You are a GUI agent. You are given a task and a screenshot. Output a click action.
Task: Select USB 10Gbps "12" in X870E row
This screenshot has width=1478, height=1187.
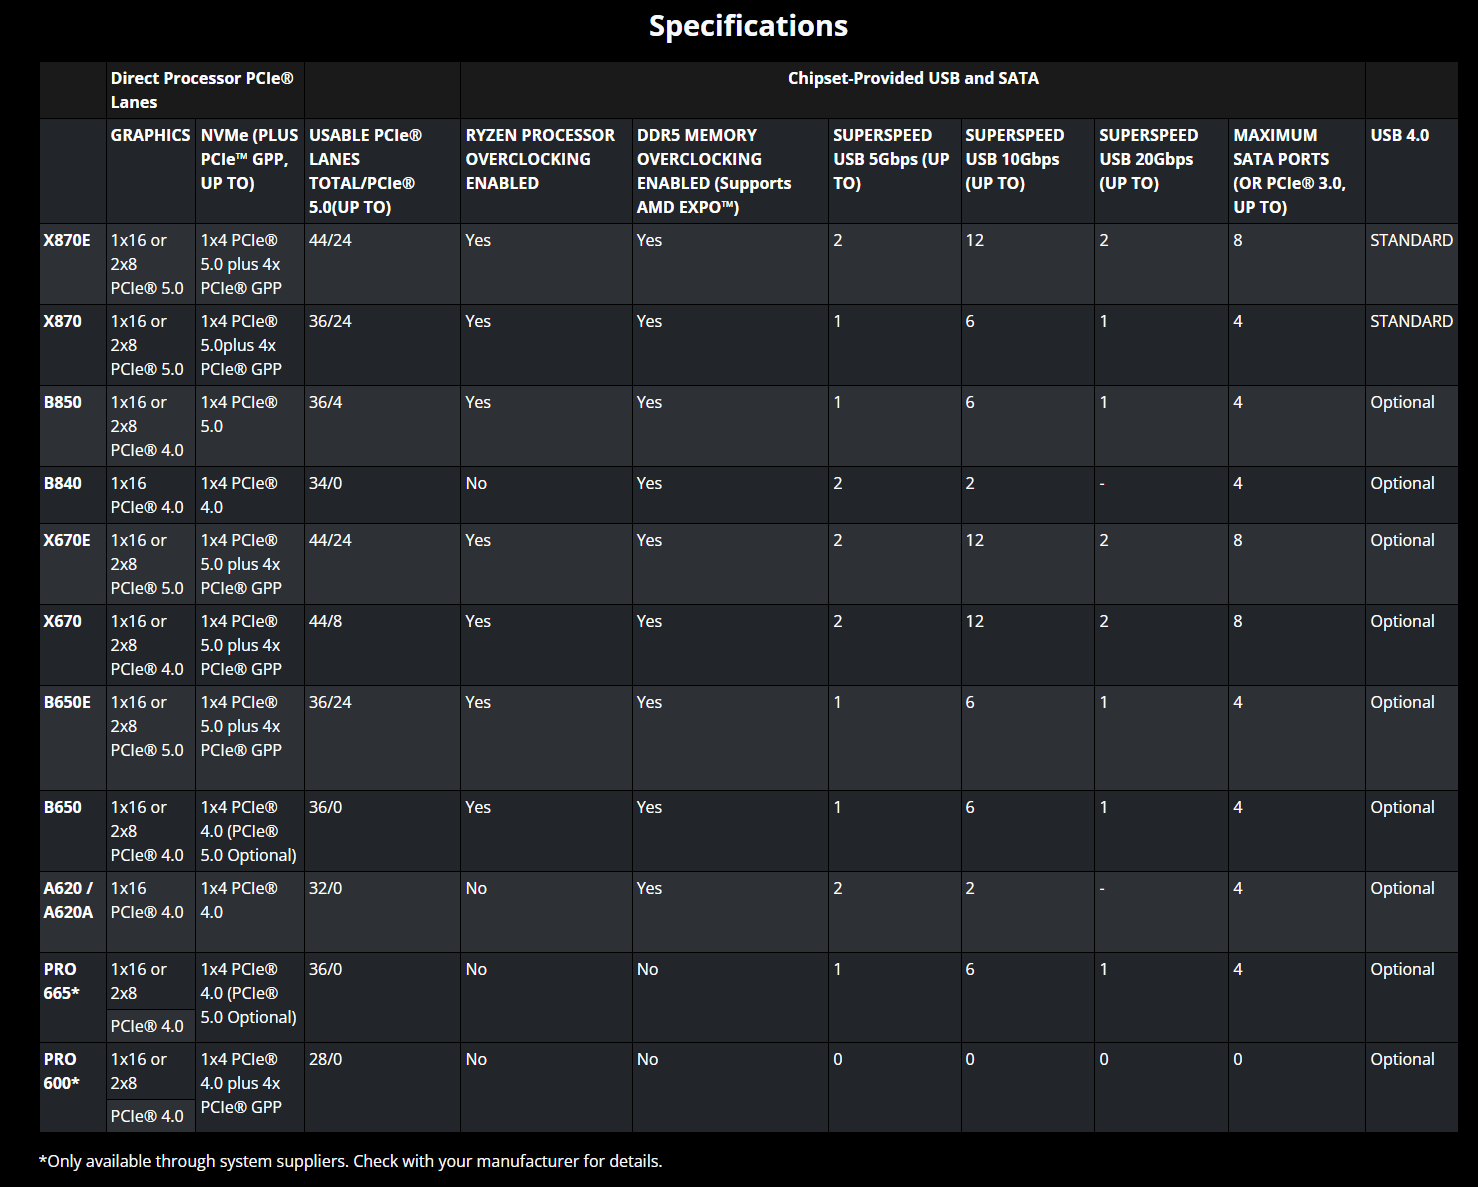pos(975,240)
